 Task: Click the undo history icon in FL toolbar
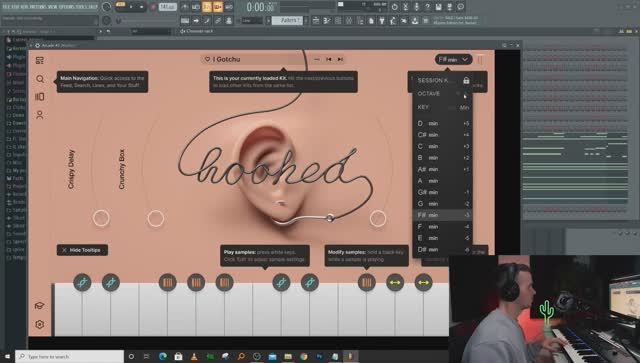point(395,7)
